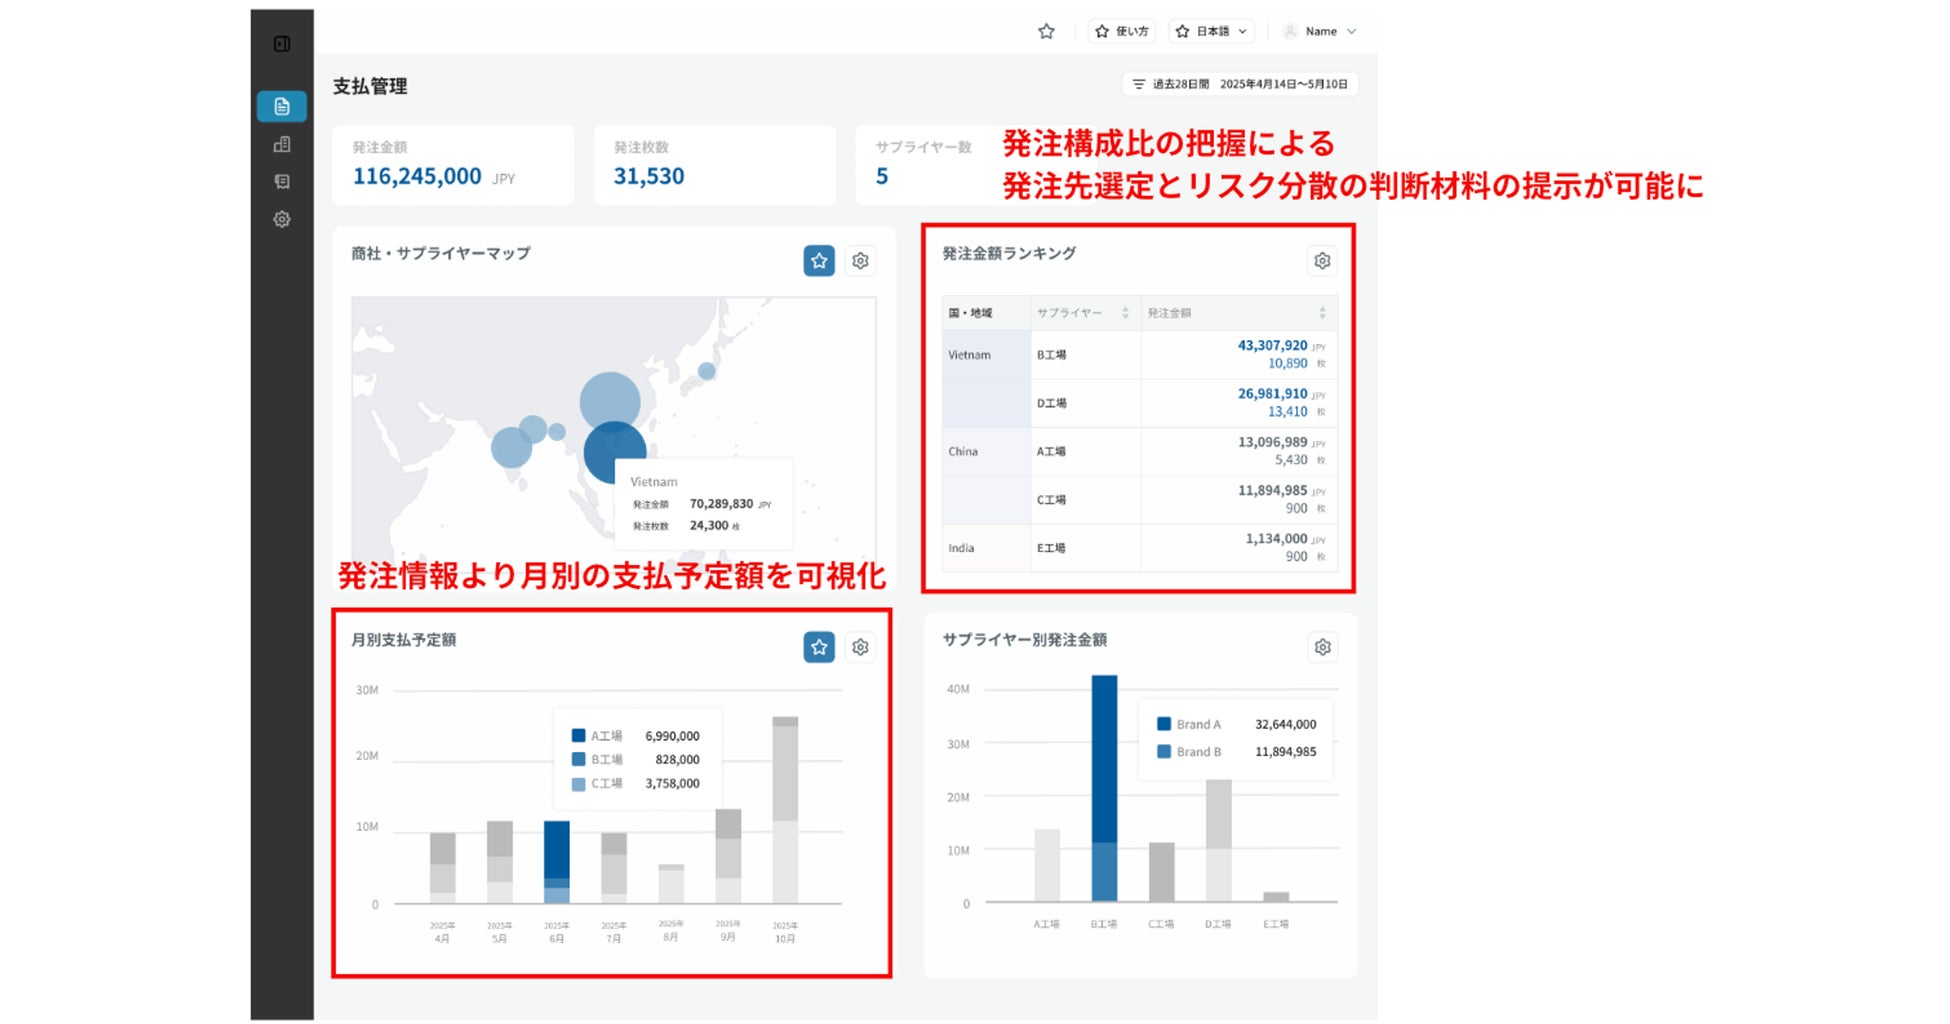Click the 2025年8月 bar in monthly chart

[671, 884]
